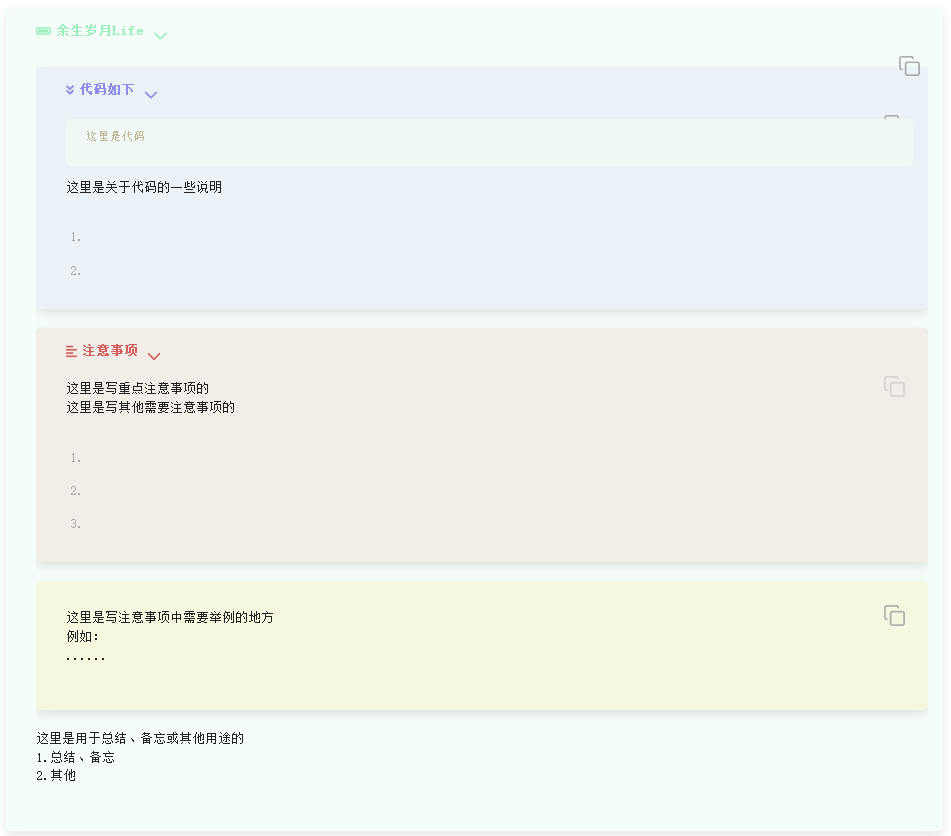Collapse the 代码如下 section chevron
The width and height of the screenshot is (951, 836).
151,95
